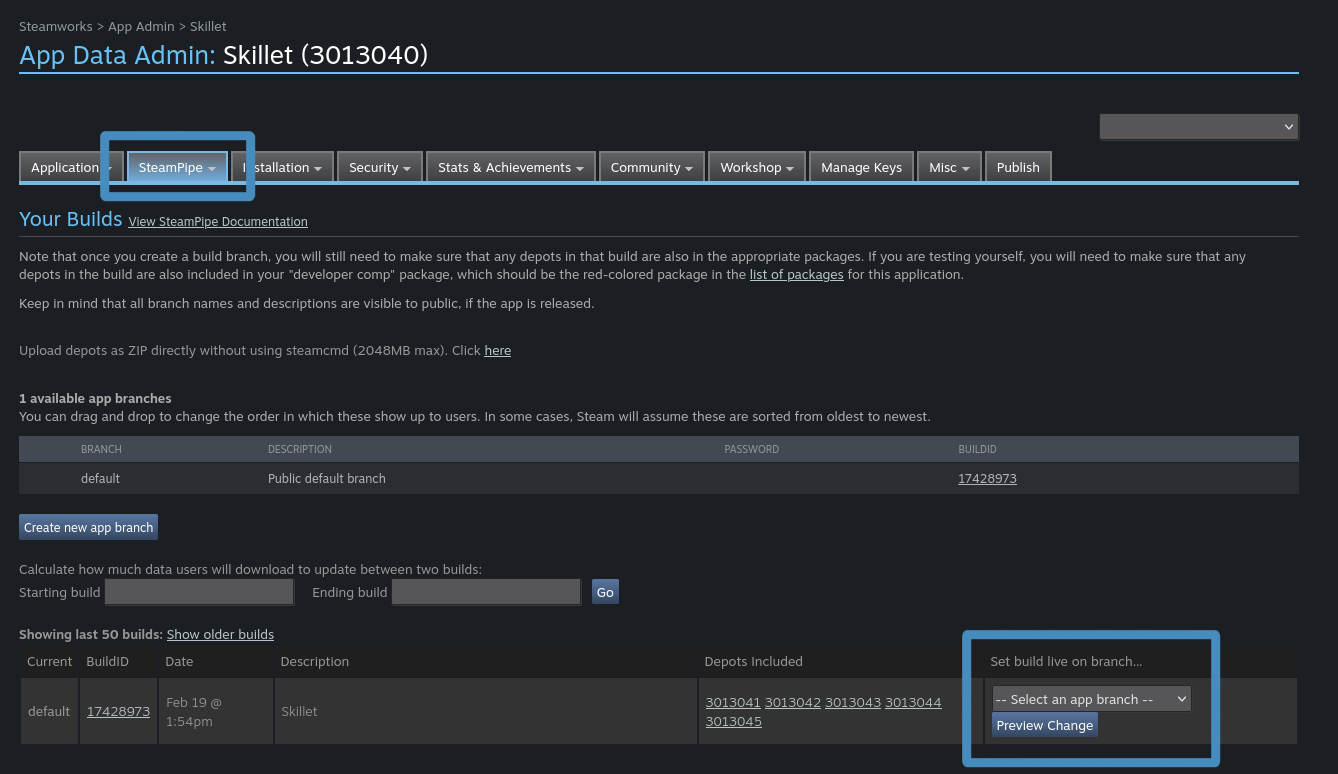Focus the Starting build input field
Screen dimensions: 1338x774
click(x=199, y=592)
